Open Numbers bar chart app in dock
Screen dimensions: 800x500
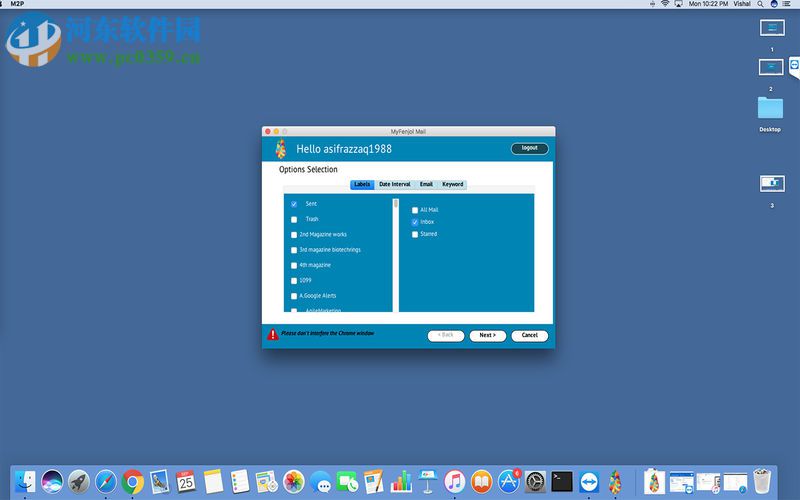401,482
